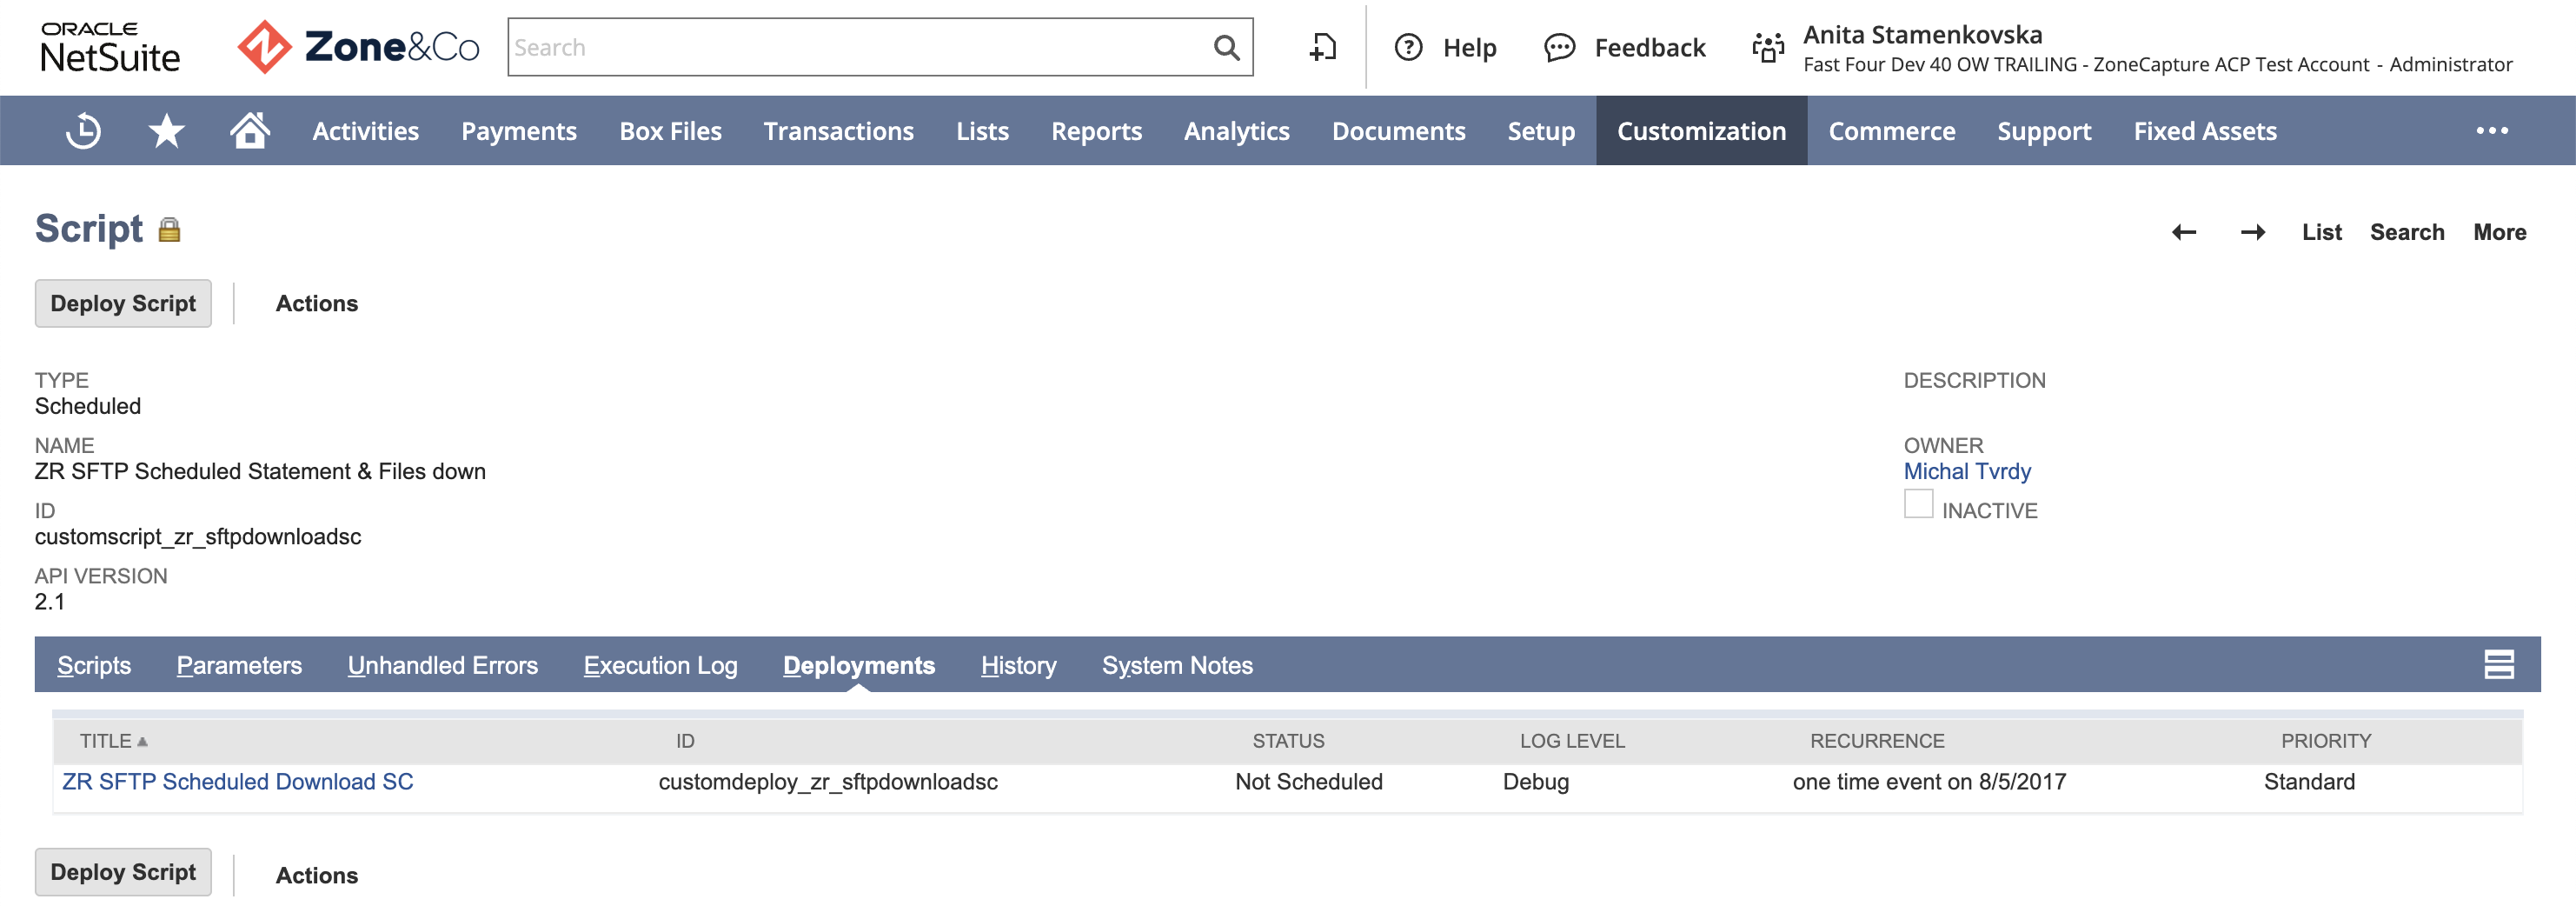Switch to the System Notes subtab
The width and height of the screenshot is (2576, 906).
coord(1177,665)
